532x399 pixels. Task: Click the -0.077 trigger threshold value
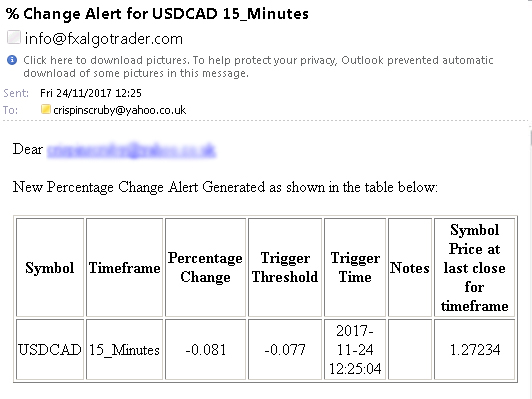285,349
